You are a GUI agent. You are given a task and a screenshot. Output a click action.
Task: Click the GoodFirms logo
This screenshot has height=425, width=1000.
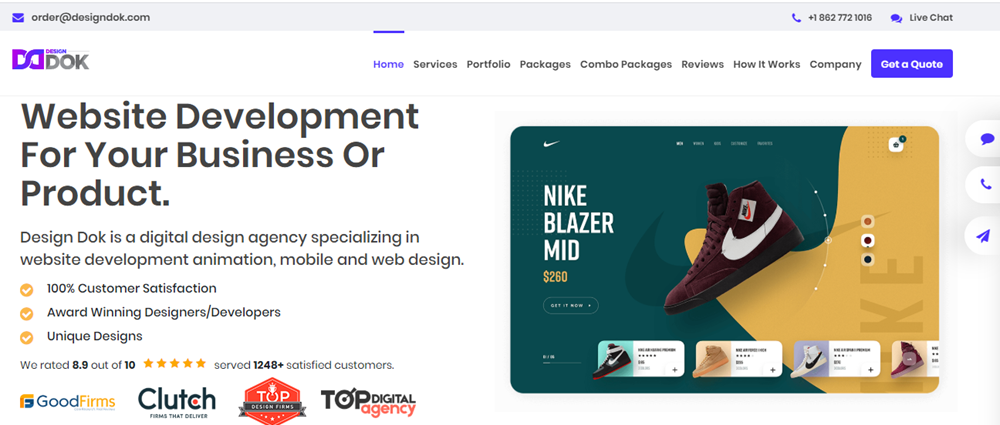tap(68, 402)
